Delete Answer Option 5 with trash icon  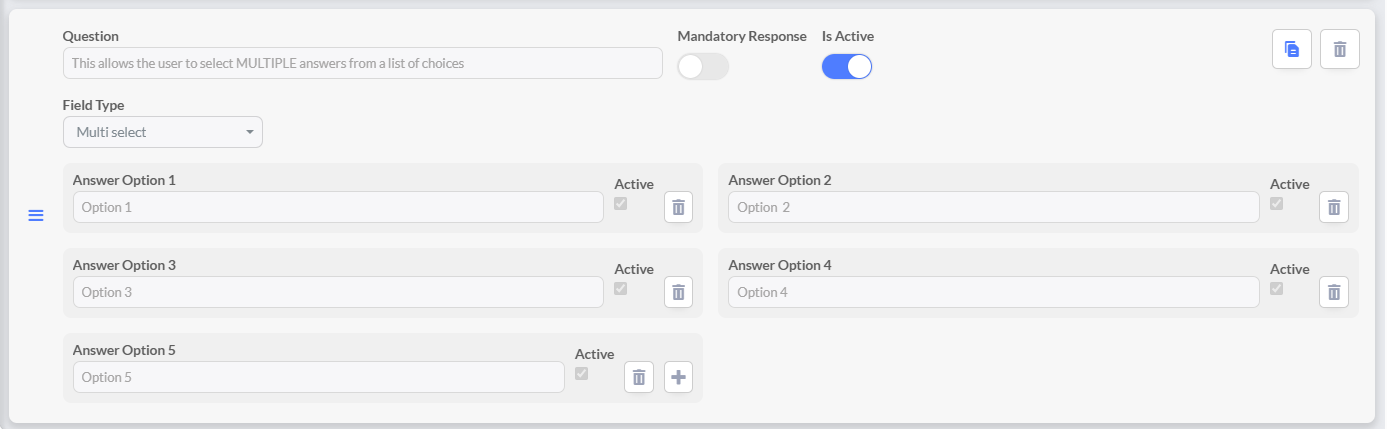[x=639, y=377]
